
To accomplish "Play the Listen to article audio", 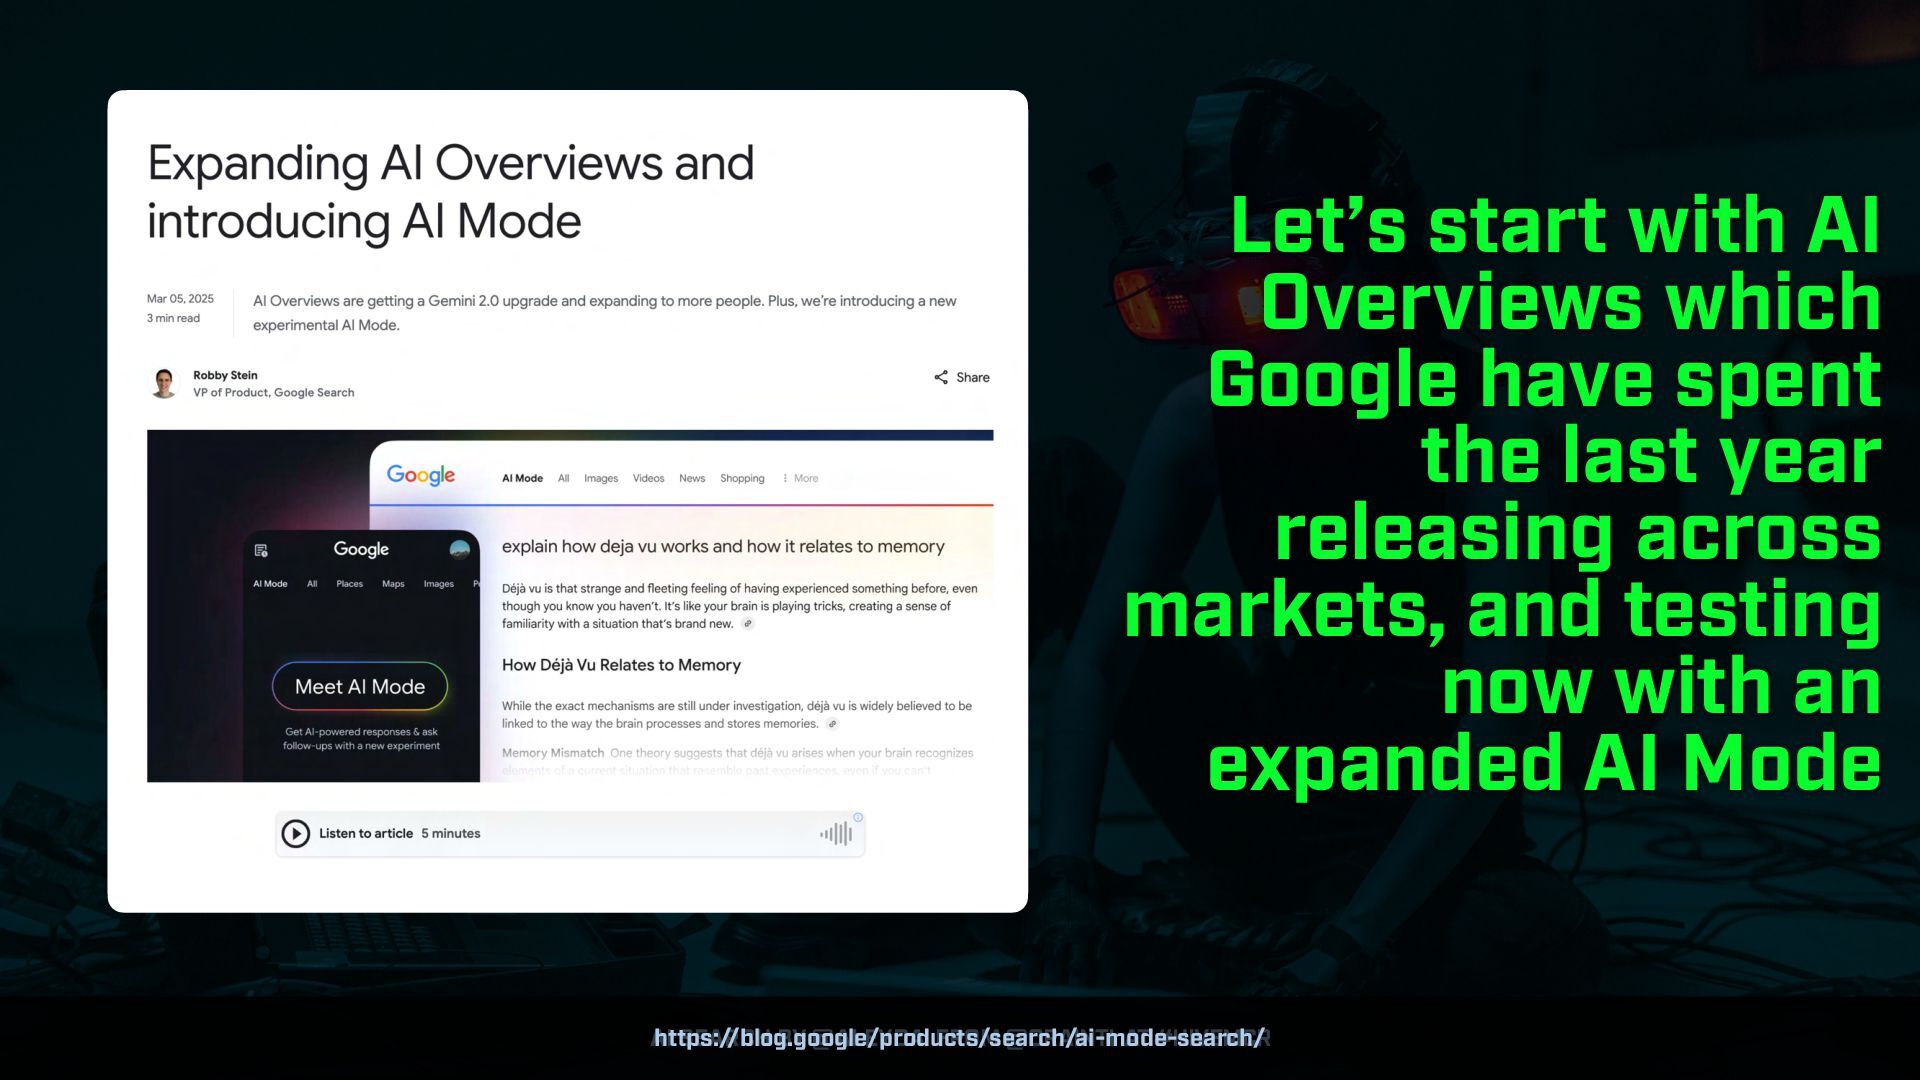I will pyautogui.click(x=296, y=833).
